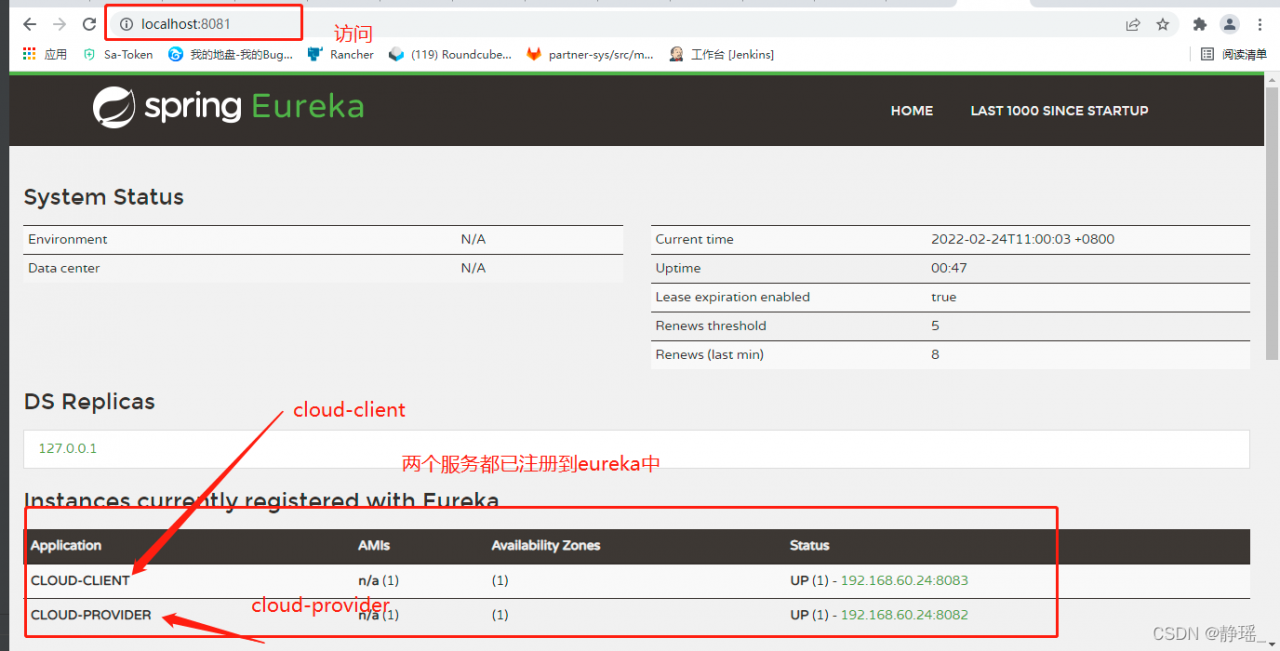Image resolution: width=1280 pixels, height=651 pixels.
Task: Click the AMIs column header
Action: (374, 546)
